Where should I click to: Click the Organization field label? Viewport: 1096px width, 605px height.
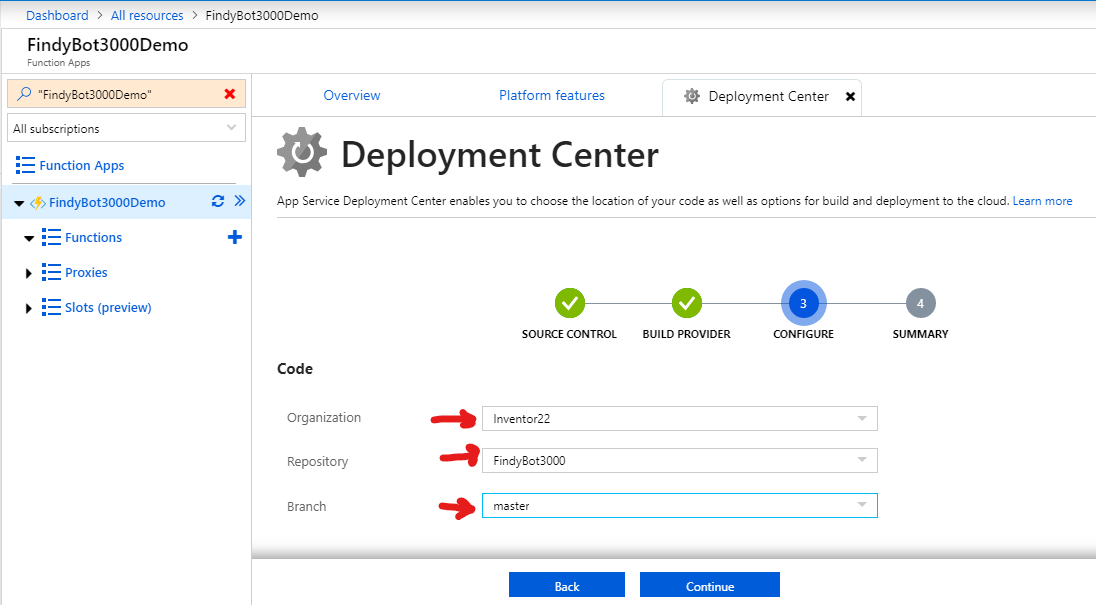(324, 418)
